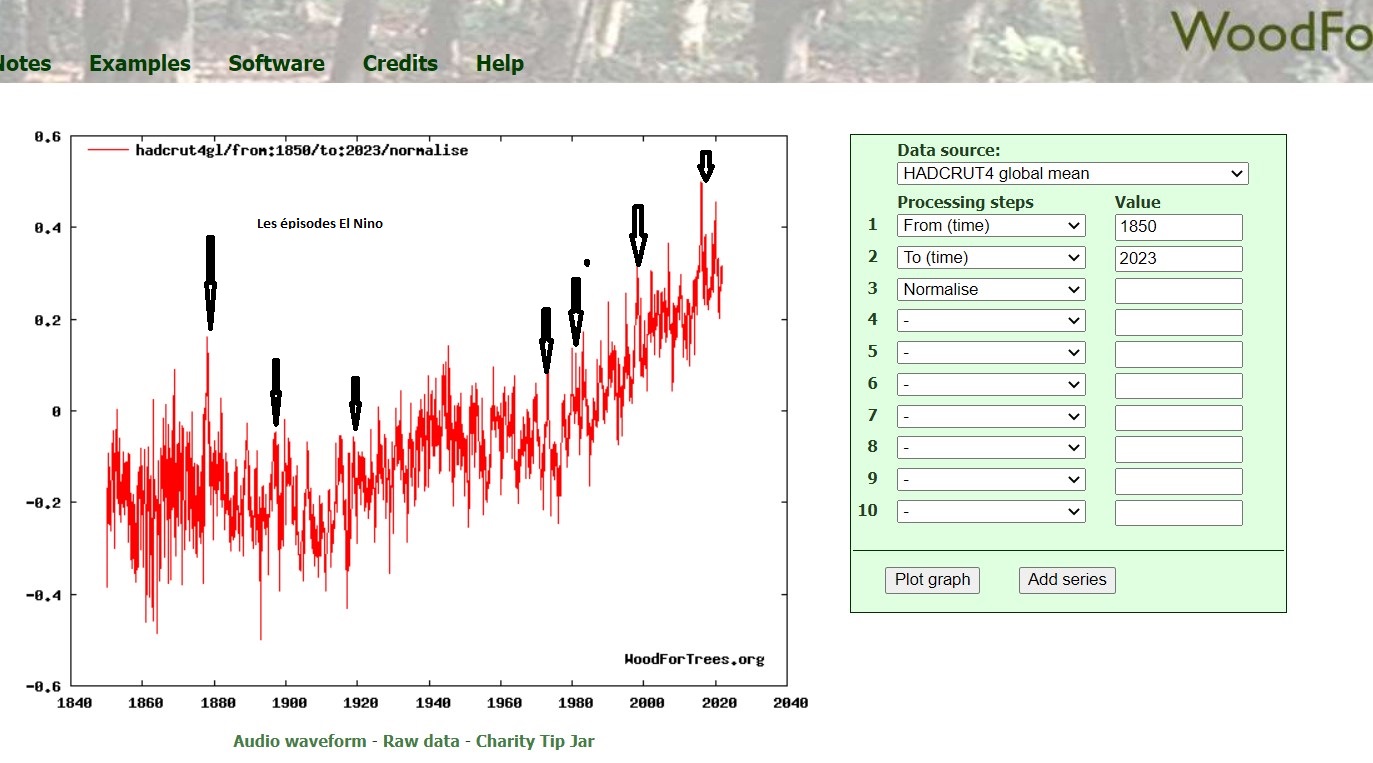Expand the Data source dropdown
Image resolution: width=1373 pixels, height=763 pixels.
(1072, 173)
